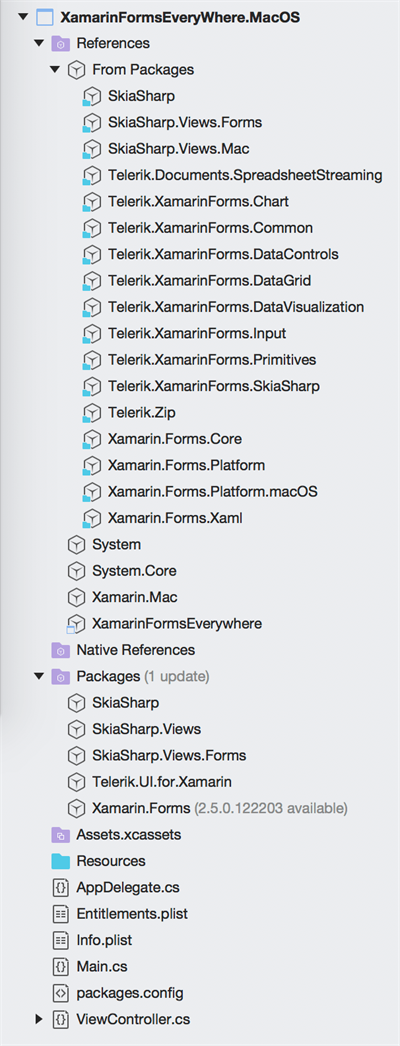Click the Xamarin.Forms.Core reference icon
The height and width of the screenshot is (1046, 400).
91,440
